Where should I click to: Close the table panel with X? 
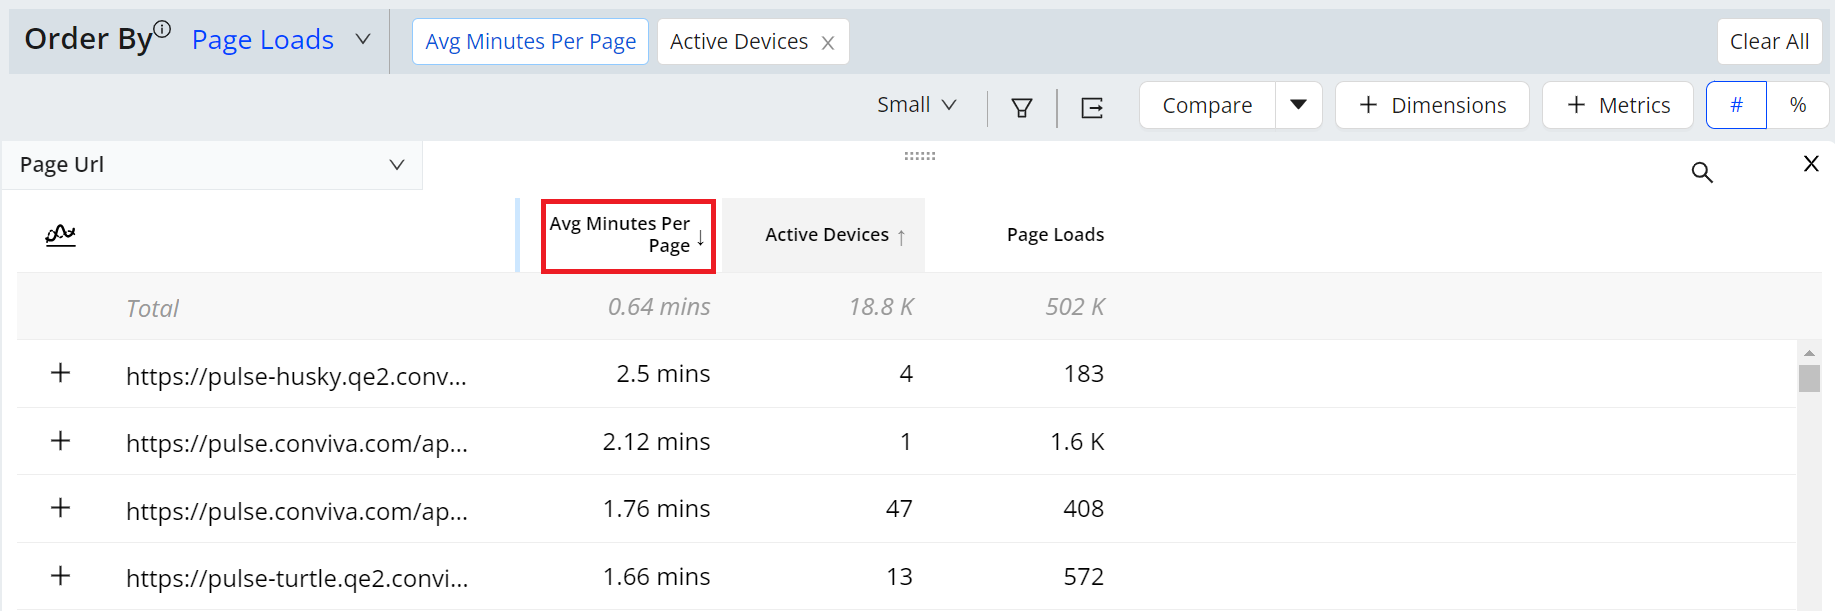pyautogui.click(x=1810, y=164)
